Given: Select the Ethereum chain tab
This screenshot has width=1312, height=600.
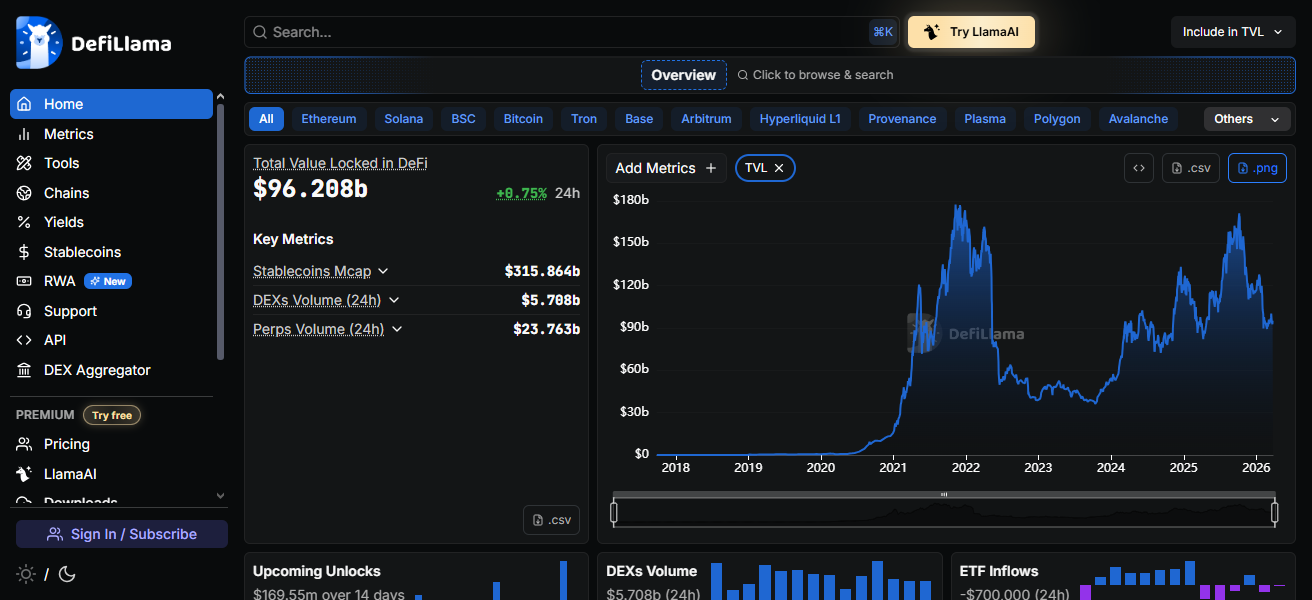Looking at the screenshot, I should coord(328,119).
